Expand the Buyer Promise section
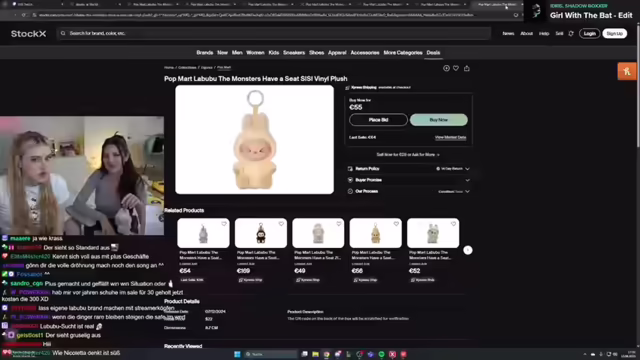Viewport: 640px width, 360px height. coord(408,180)
